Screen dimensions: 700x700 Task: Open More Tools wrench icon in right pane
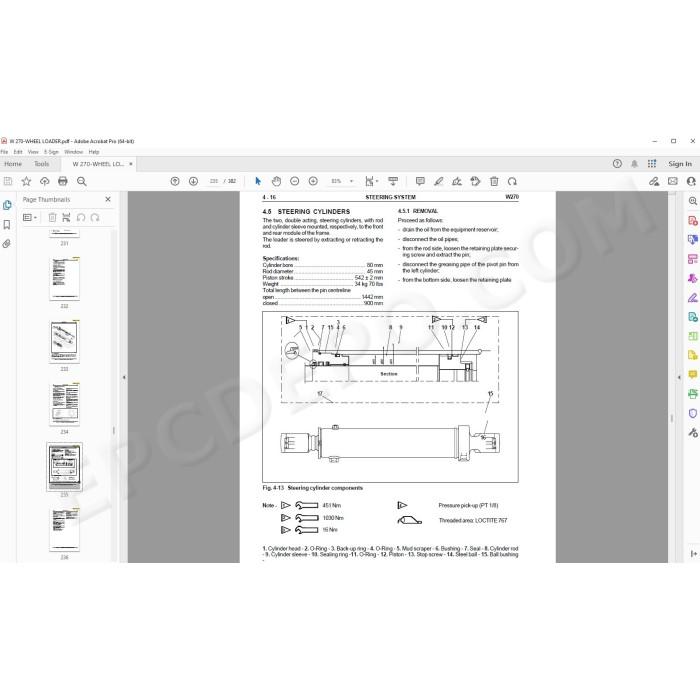point(692,432)
